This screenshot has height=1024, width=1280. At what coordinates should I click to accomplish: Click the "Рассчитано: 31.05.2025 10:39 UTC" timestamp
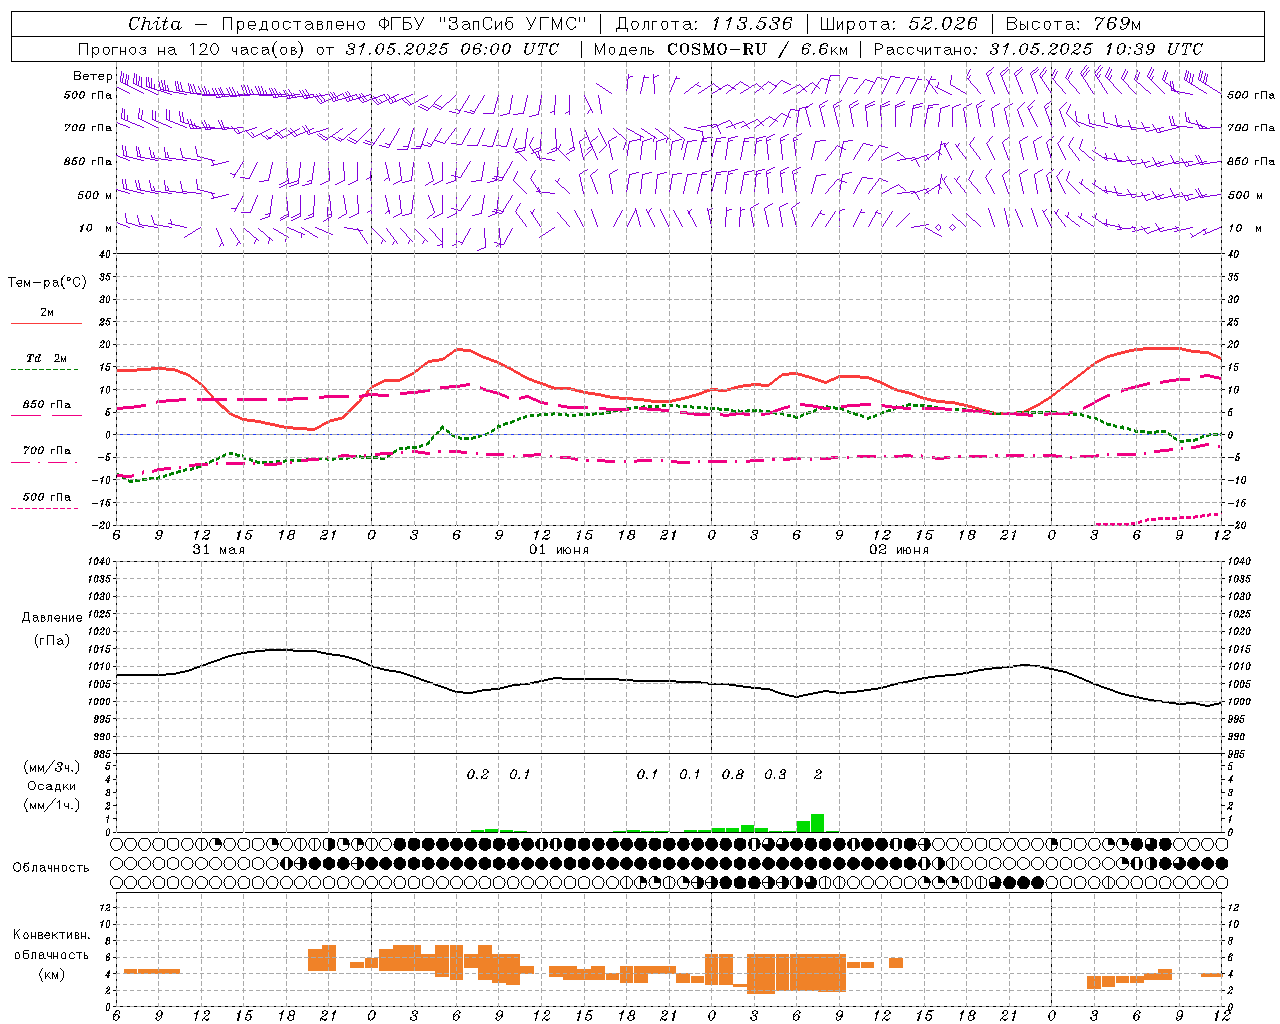click(1038, 49)
